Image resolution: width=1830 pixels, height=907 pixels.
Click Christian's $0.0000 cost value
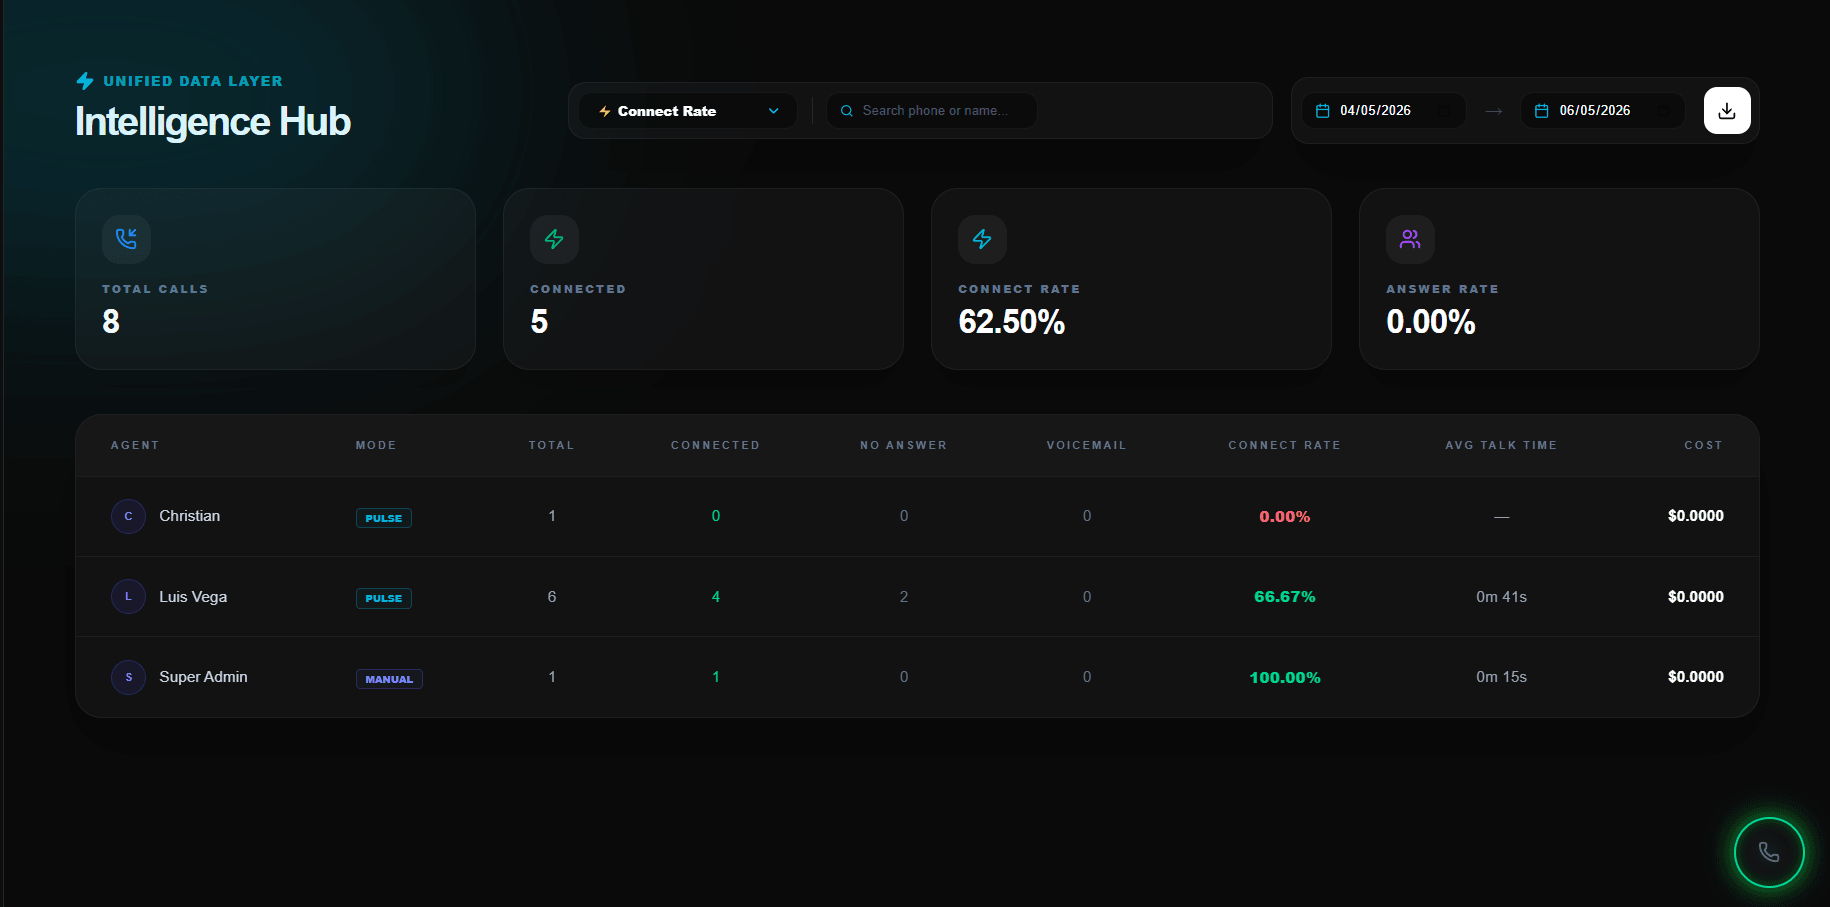1696,516
